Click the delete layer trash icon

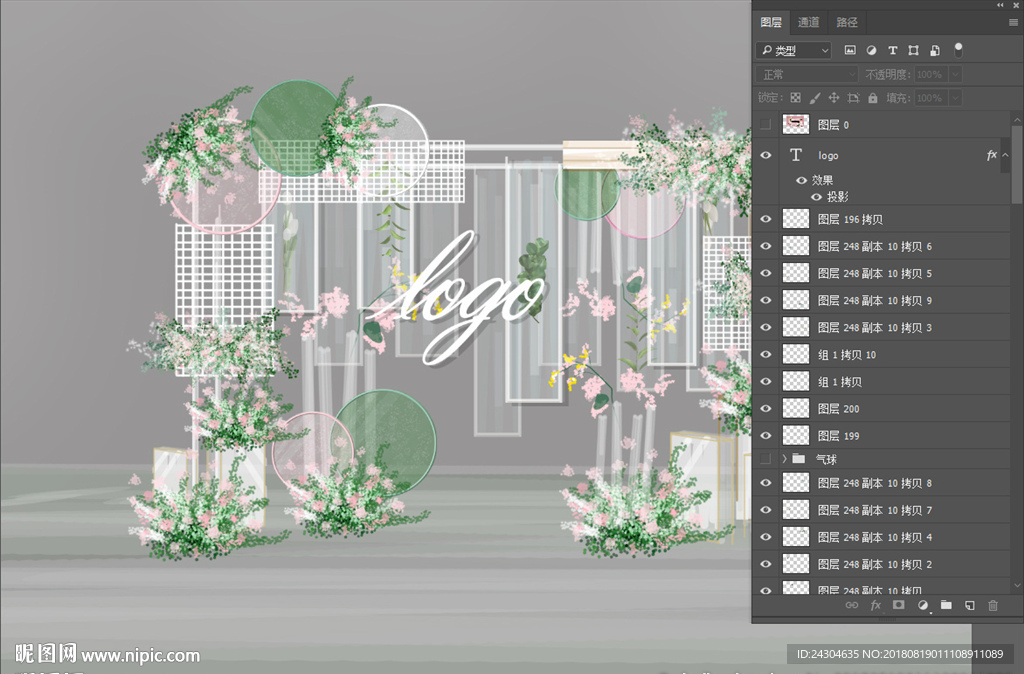point(993,605)
